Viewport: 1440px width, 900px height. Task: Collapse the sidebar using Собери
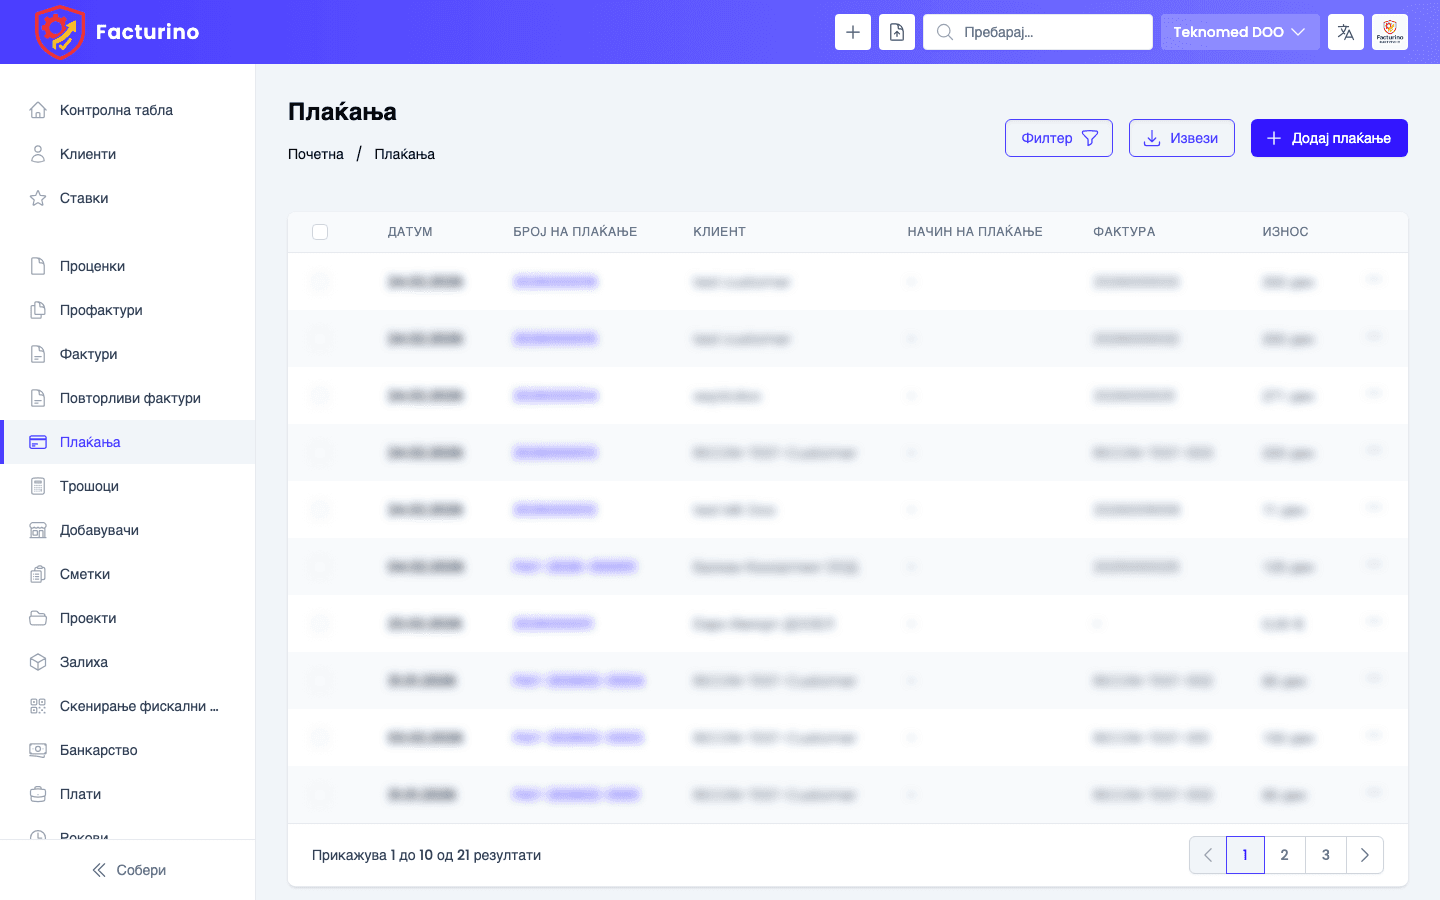pos(128,870)
